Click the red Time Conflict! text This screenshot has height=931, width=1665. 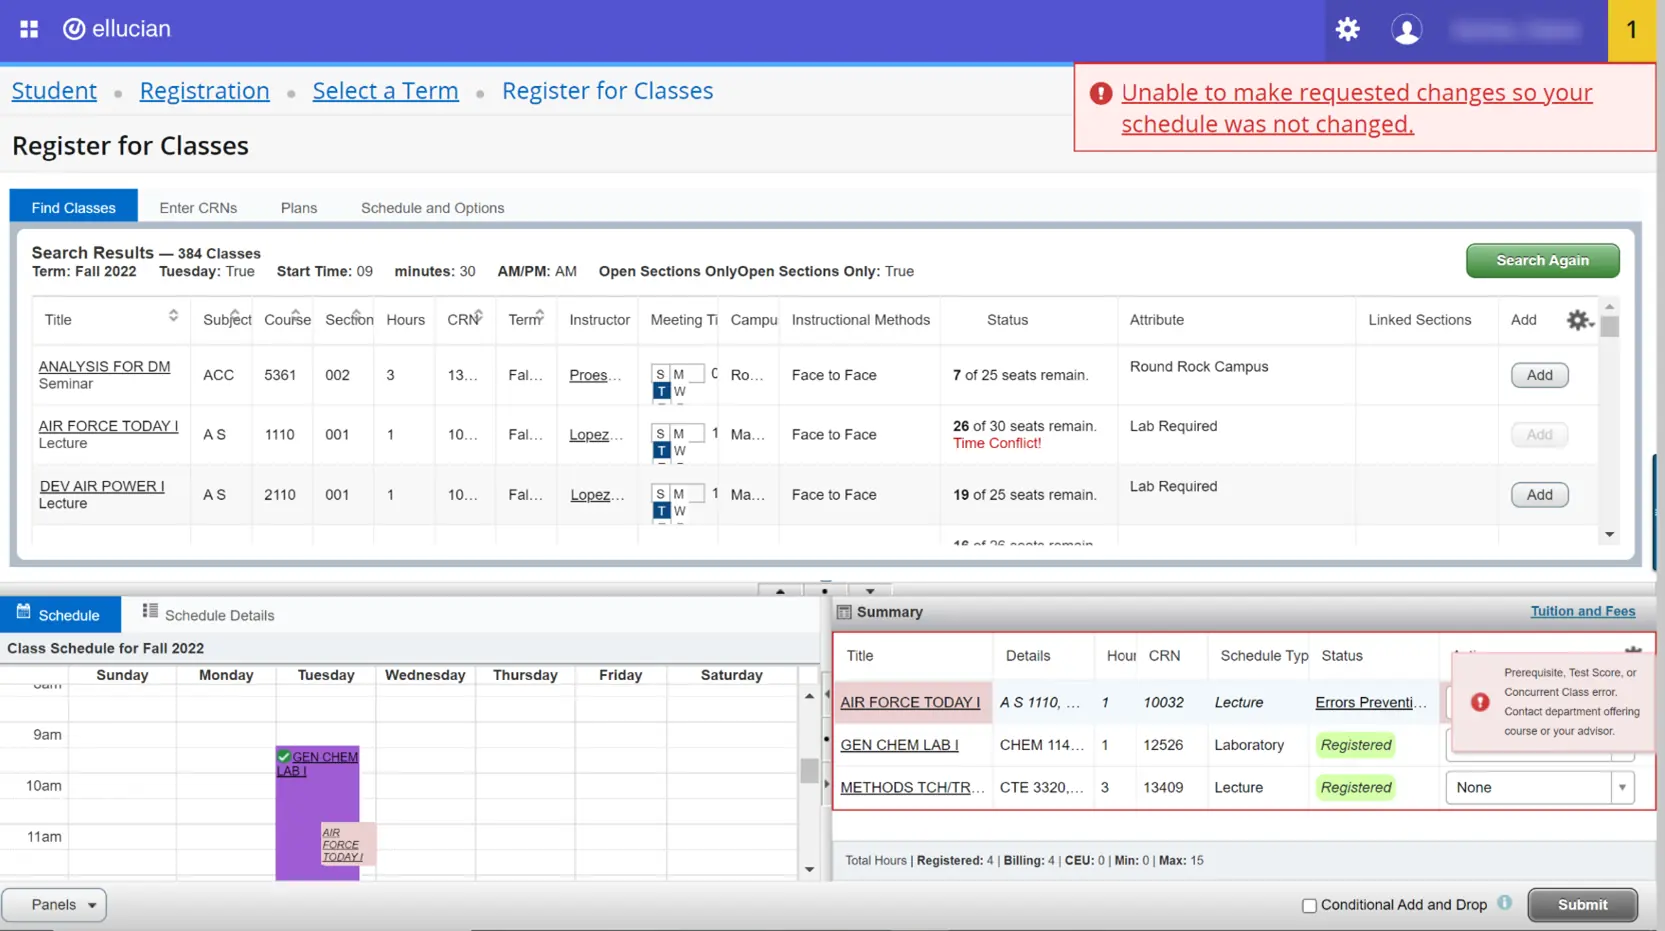coord(997,443)
